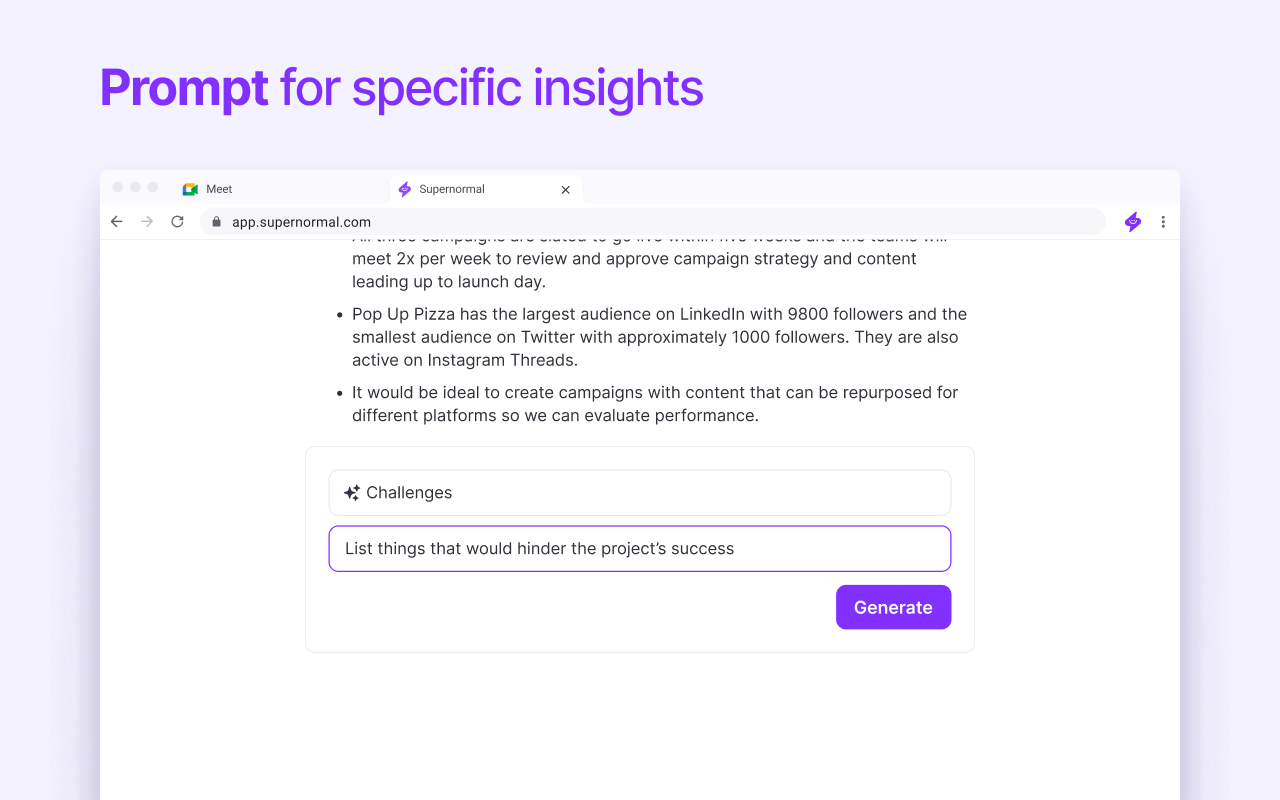Click the browser forward arrow
Viewport: 1280px width, 800px height.
(x=147, y=222)
